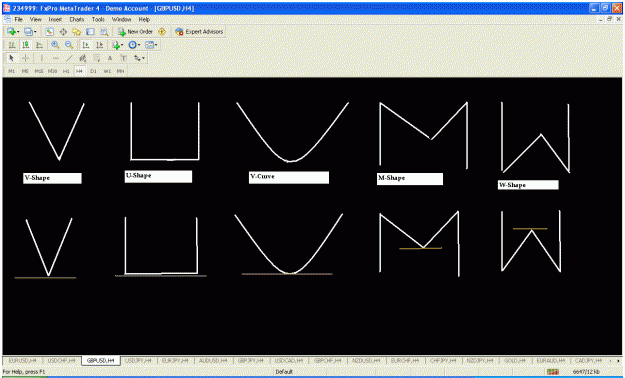Switch to the EURUSD,H4 chart tab

pyautogui.click(x=22, y=360)
